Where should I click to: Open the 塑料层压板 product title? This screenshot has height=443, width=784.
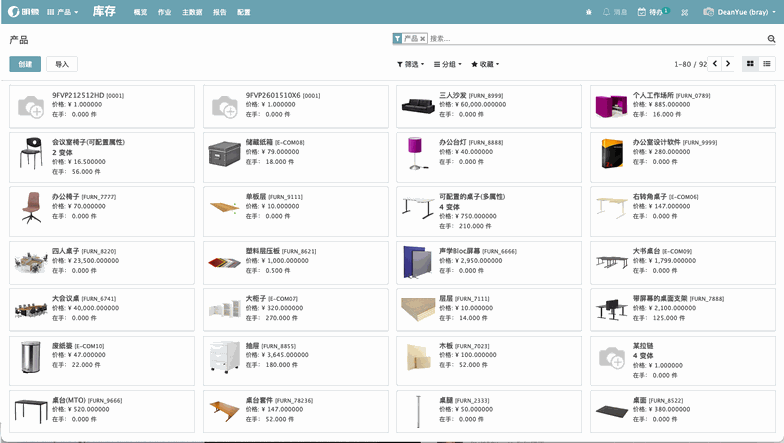(262, 251)
